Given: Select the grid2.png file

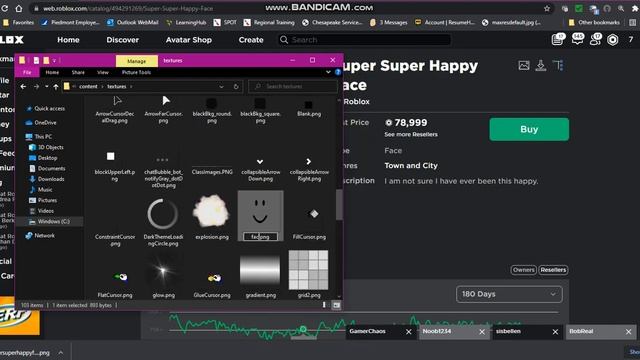Looking at the screenshot, I should point(309,274).
